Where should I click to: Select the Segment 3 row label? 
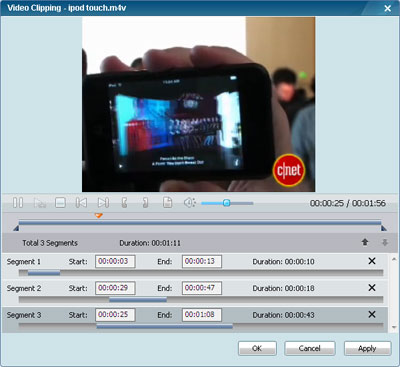[x=24, y=315]
